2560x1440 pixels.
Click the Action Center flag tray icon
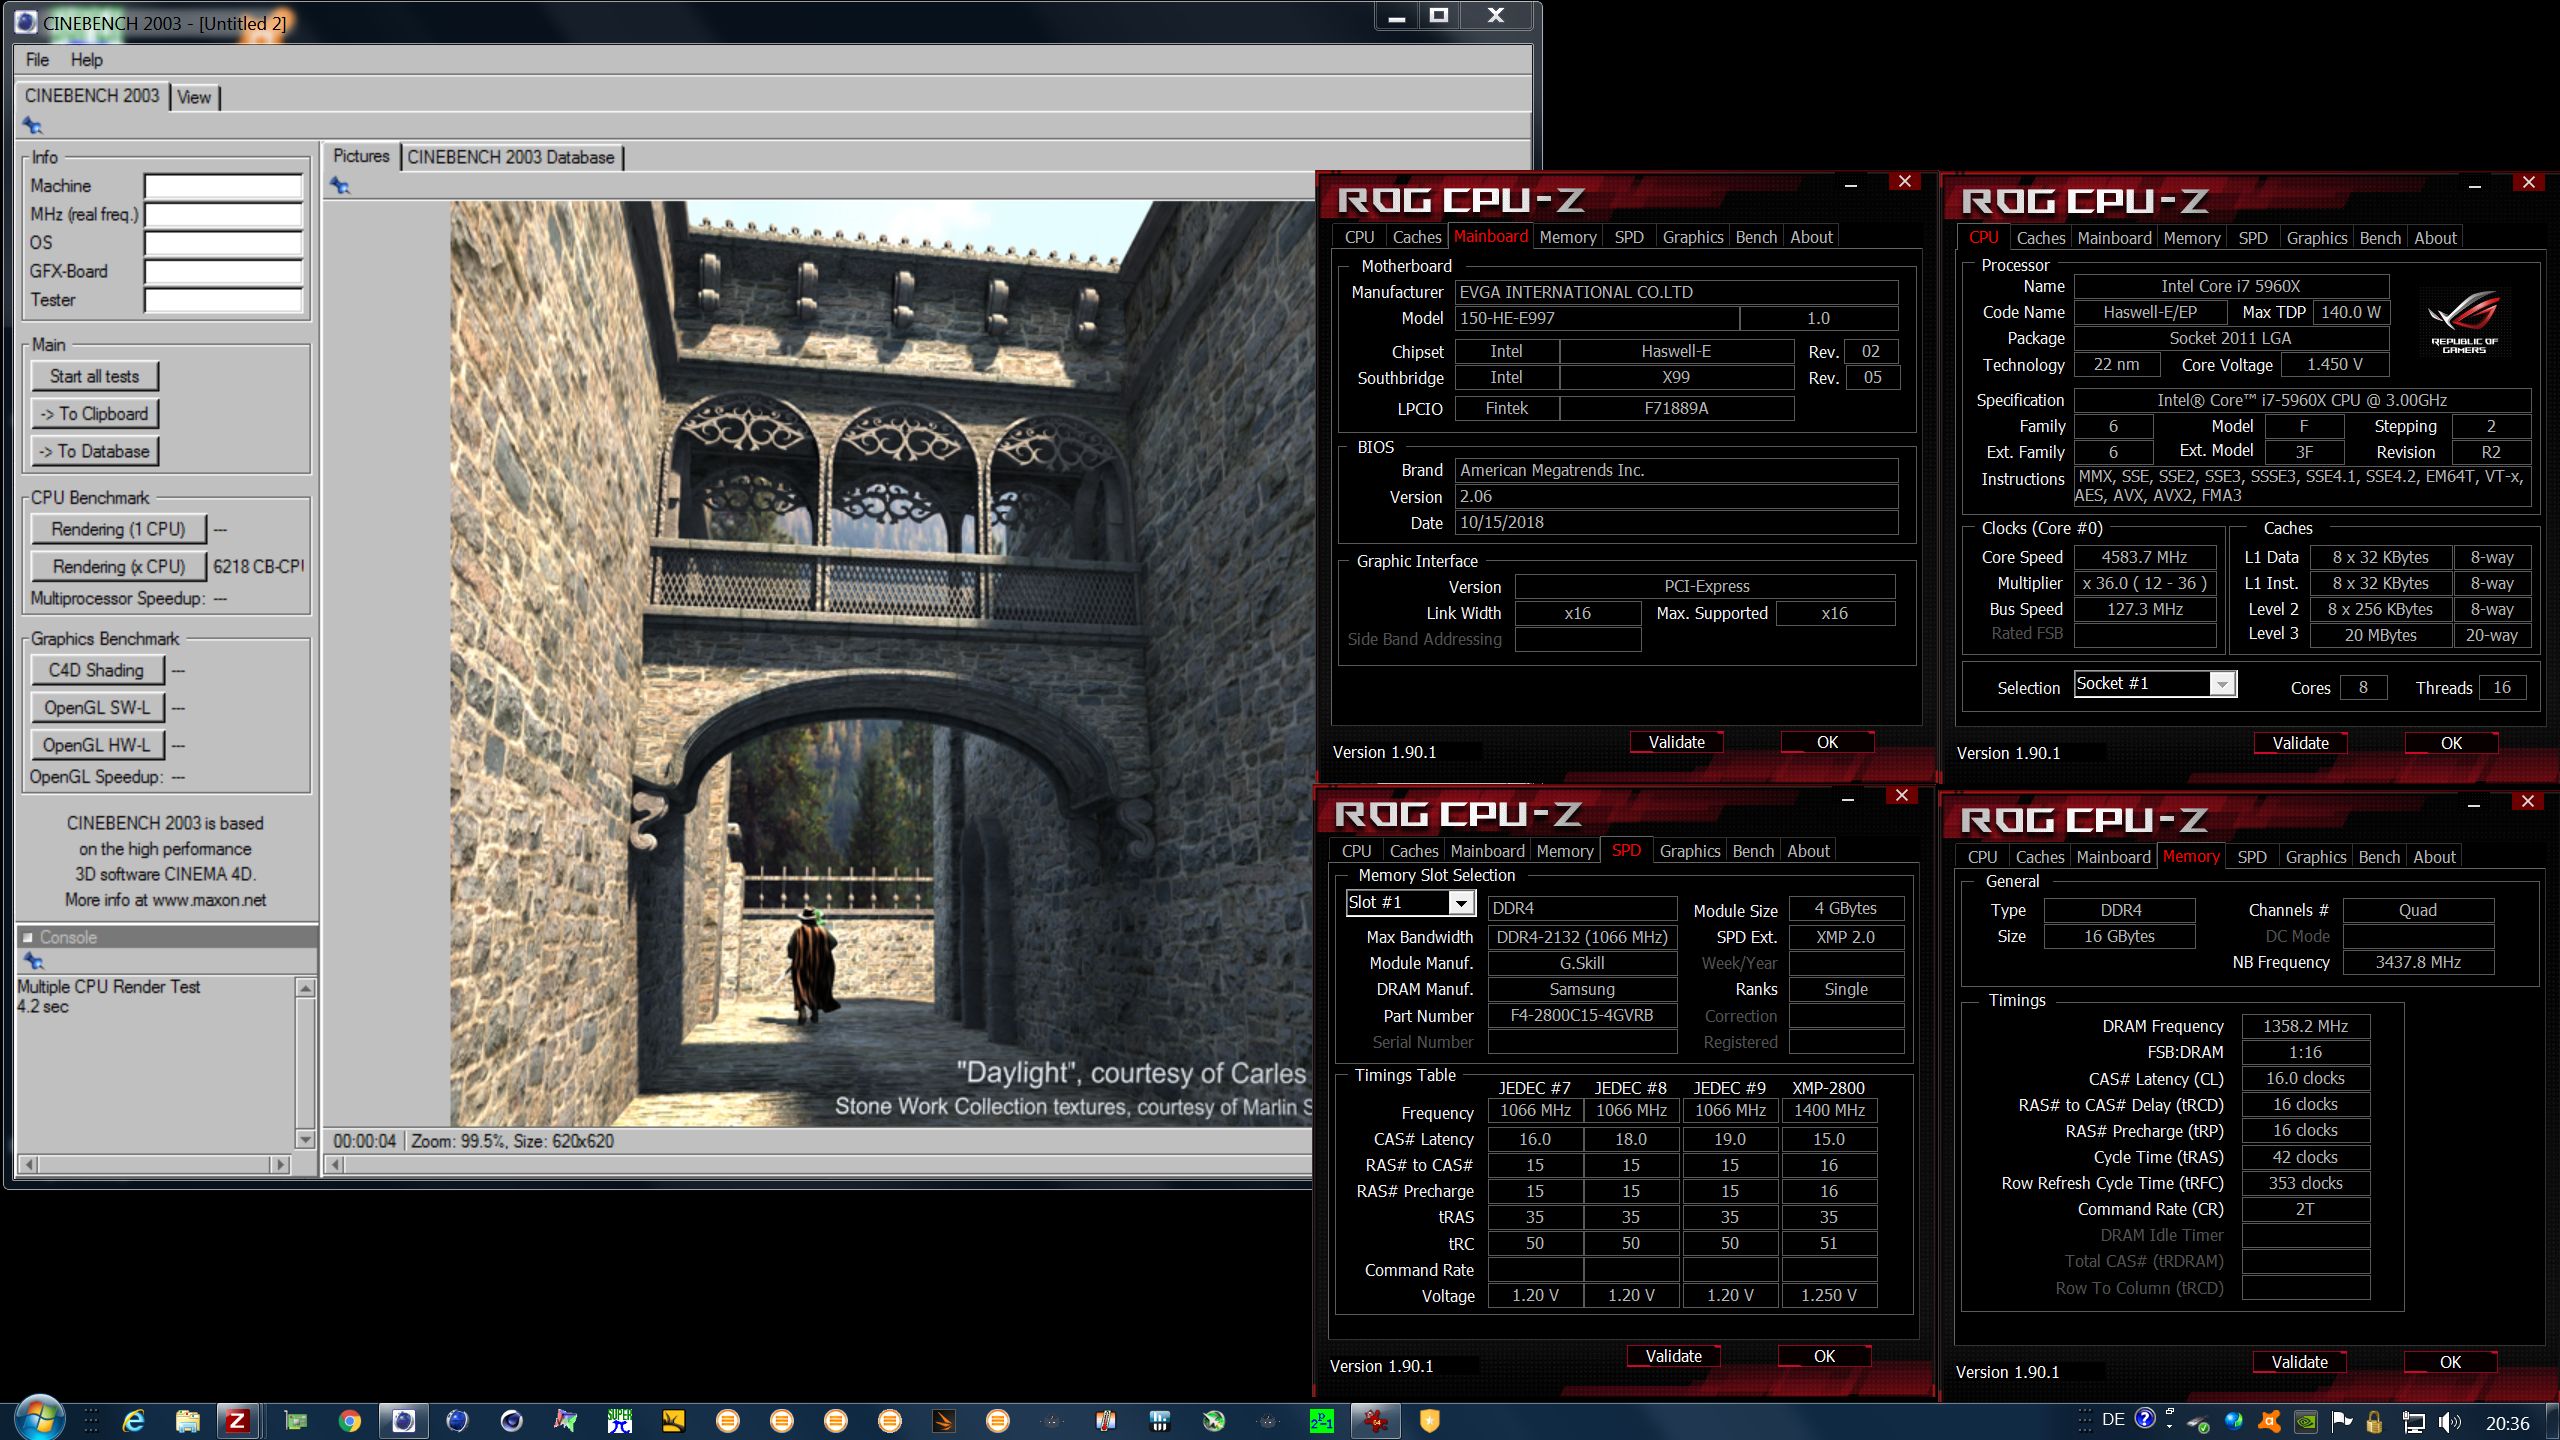point(2342,1421)
